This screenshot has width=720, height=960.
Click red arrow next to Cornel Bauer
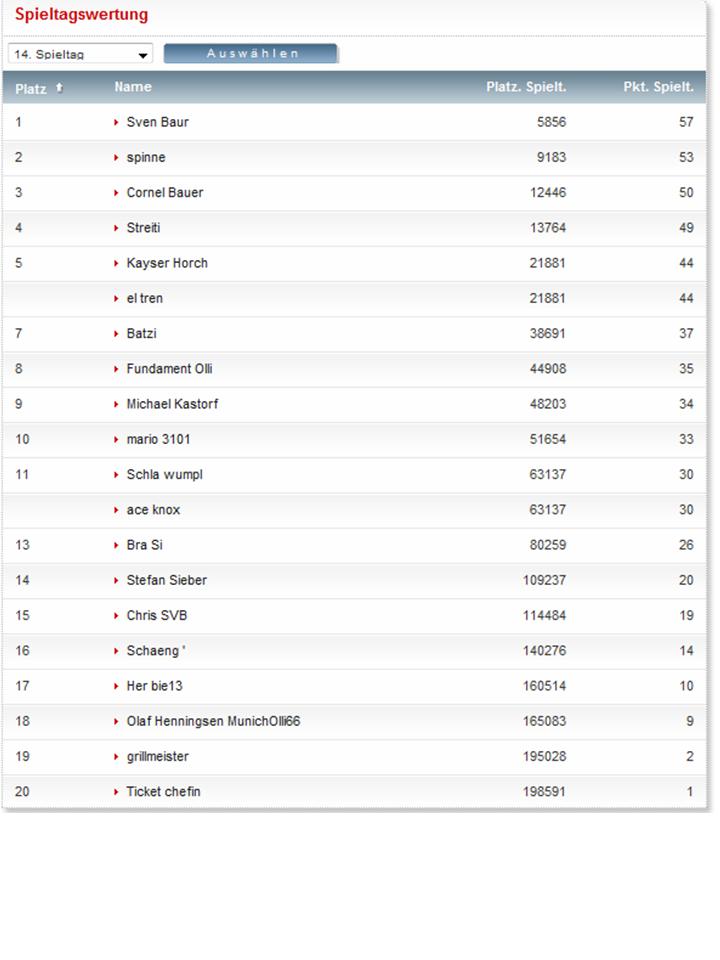click(x=117, y=193)
